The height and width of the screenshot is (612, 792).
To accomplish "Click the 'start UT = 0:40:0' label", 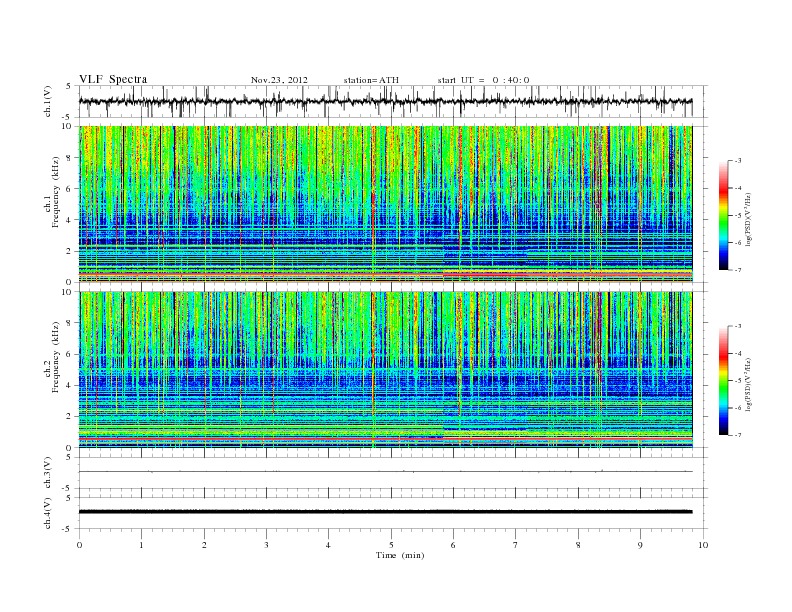I will pyautogui.click(x=483, y=80).
